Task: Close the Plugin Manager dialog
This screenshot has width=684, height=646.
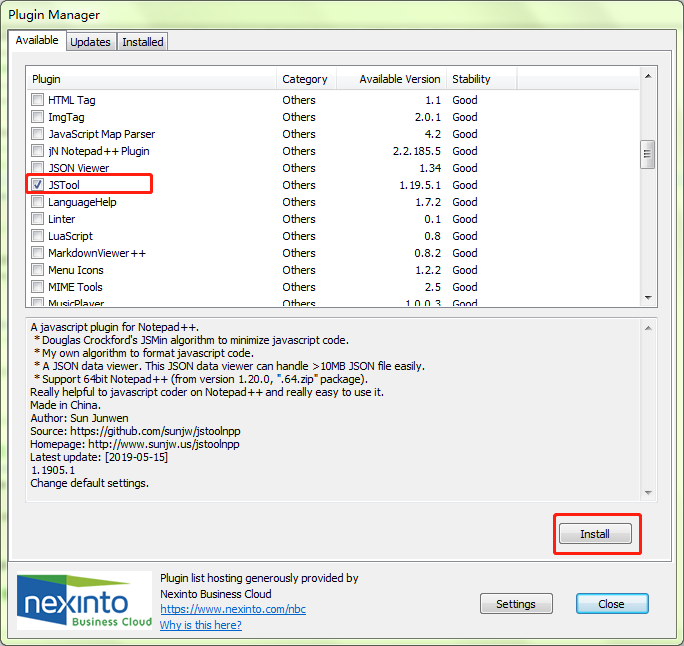Action: coord(612,604)
